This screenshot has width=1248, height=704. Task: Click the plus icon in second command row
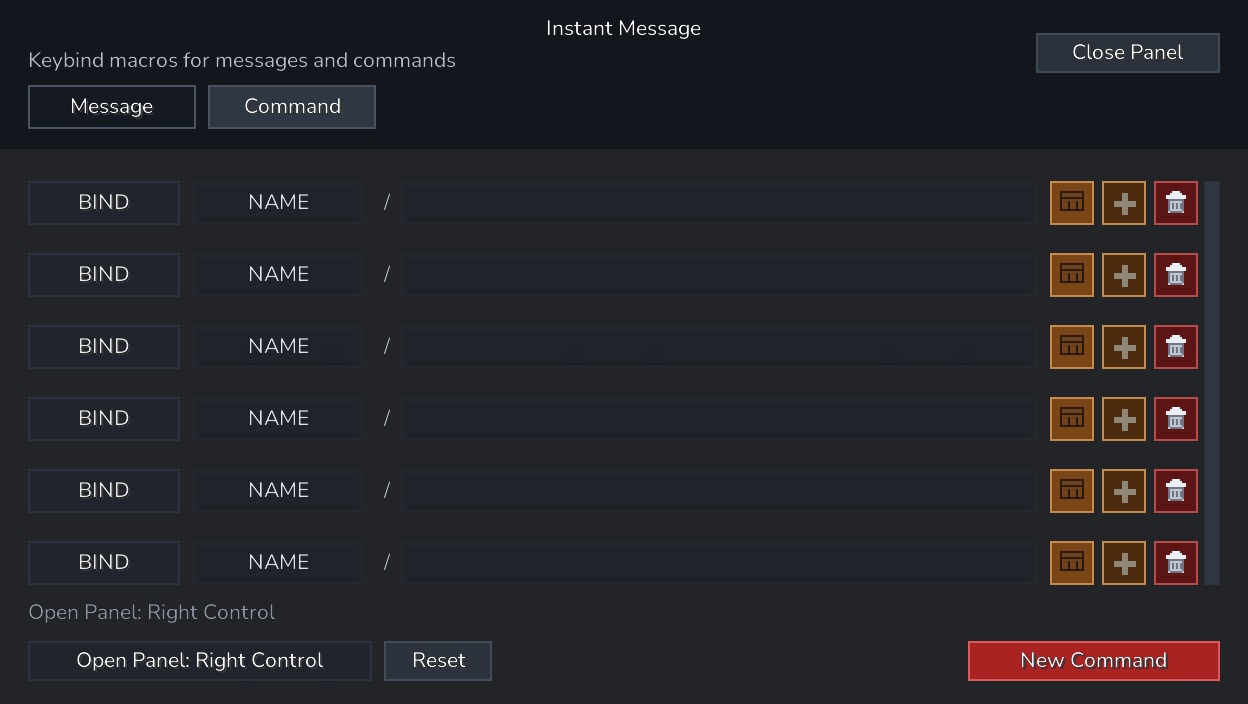[1124, 275]
